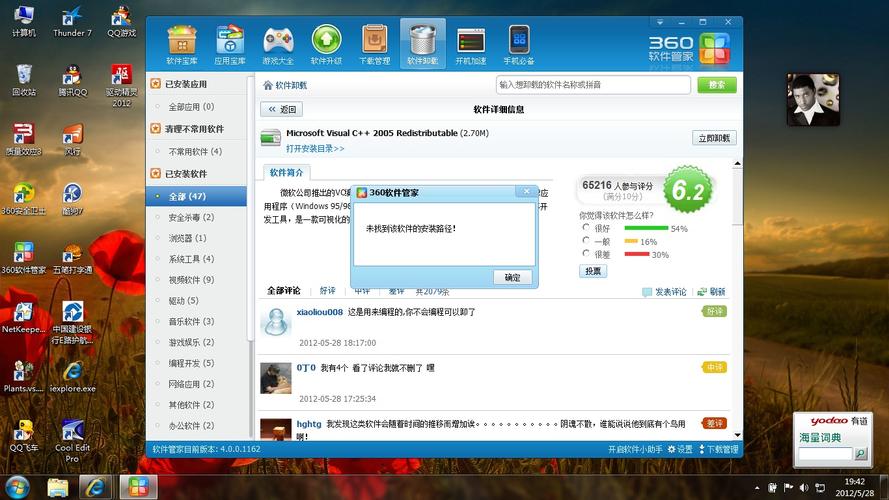Open QQ游戏 desktop icon

pyautogui.click(x=121, y=21)
